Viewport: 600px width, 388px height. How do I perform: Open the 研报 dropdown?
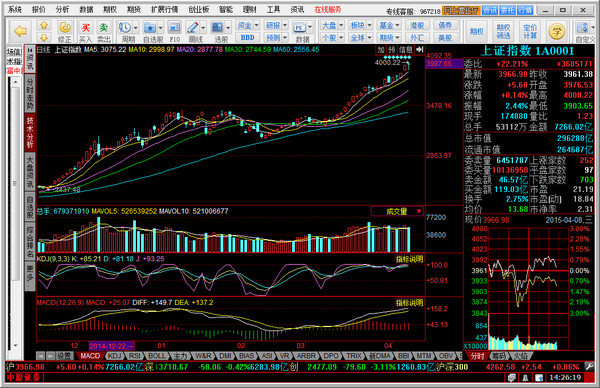point(277,25)
